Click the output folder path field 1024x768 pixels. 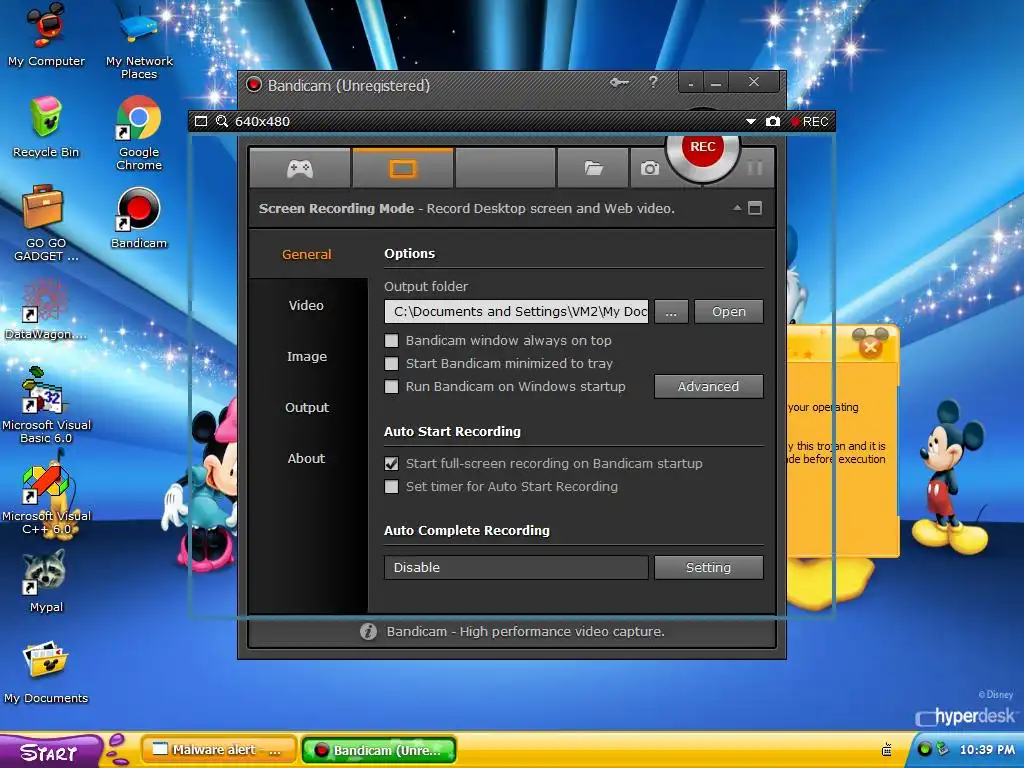tap(517, 312)
